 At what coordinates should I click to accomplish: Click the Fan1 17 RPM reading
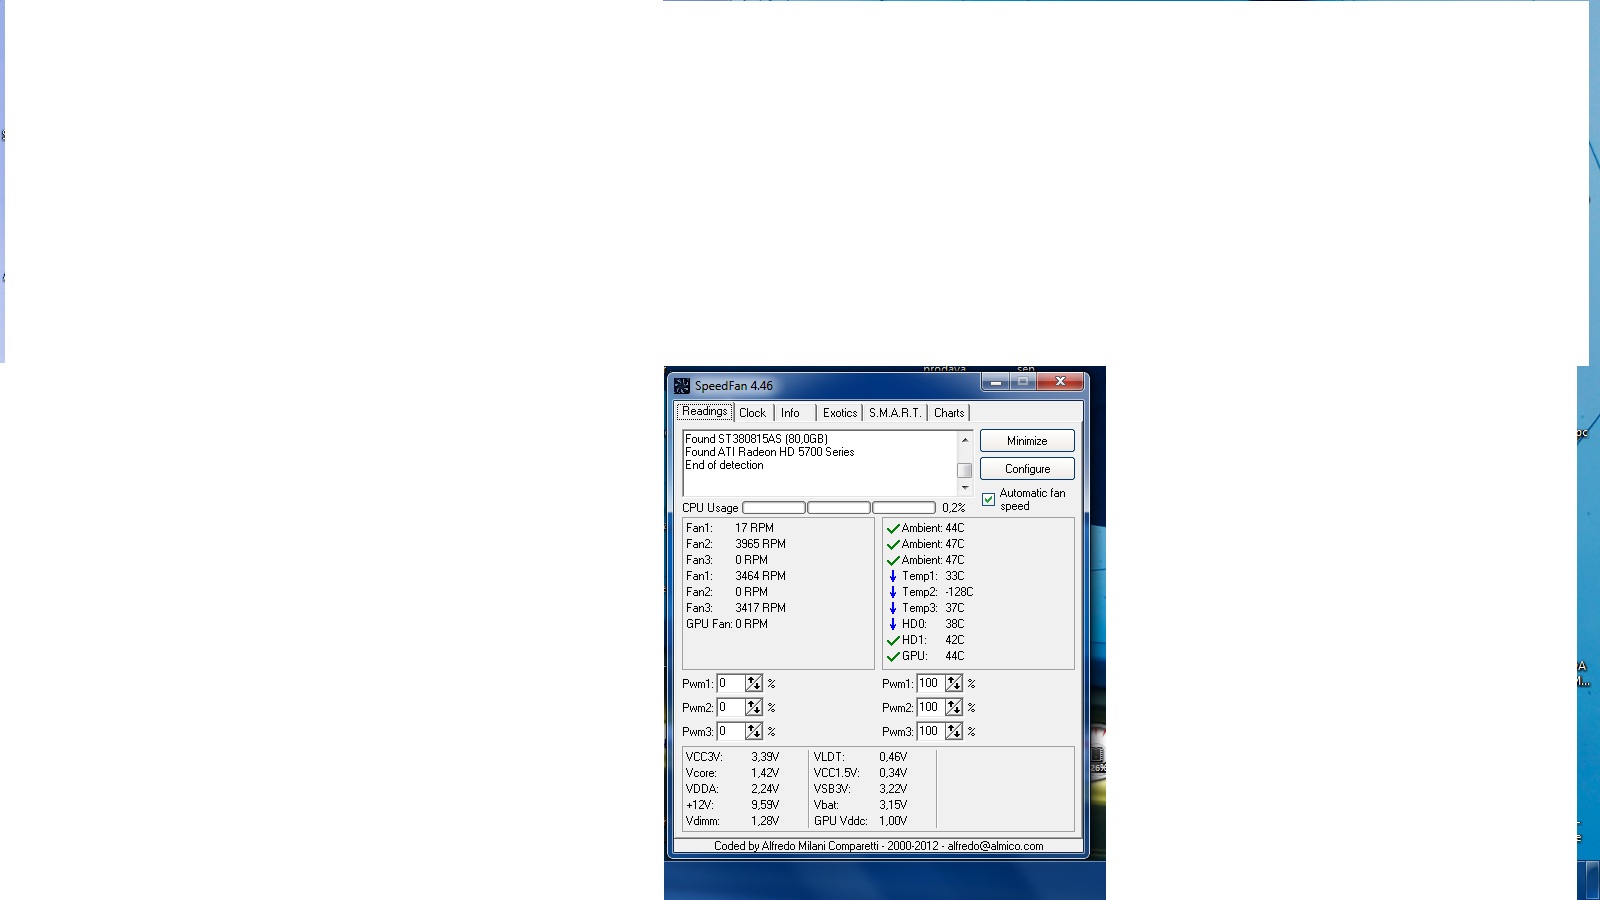[x=730, y=528]
